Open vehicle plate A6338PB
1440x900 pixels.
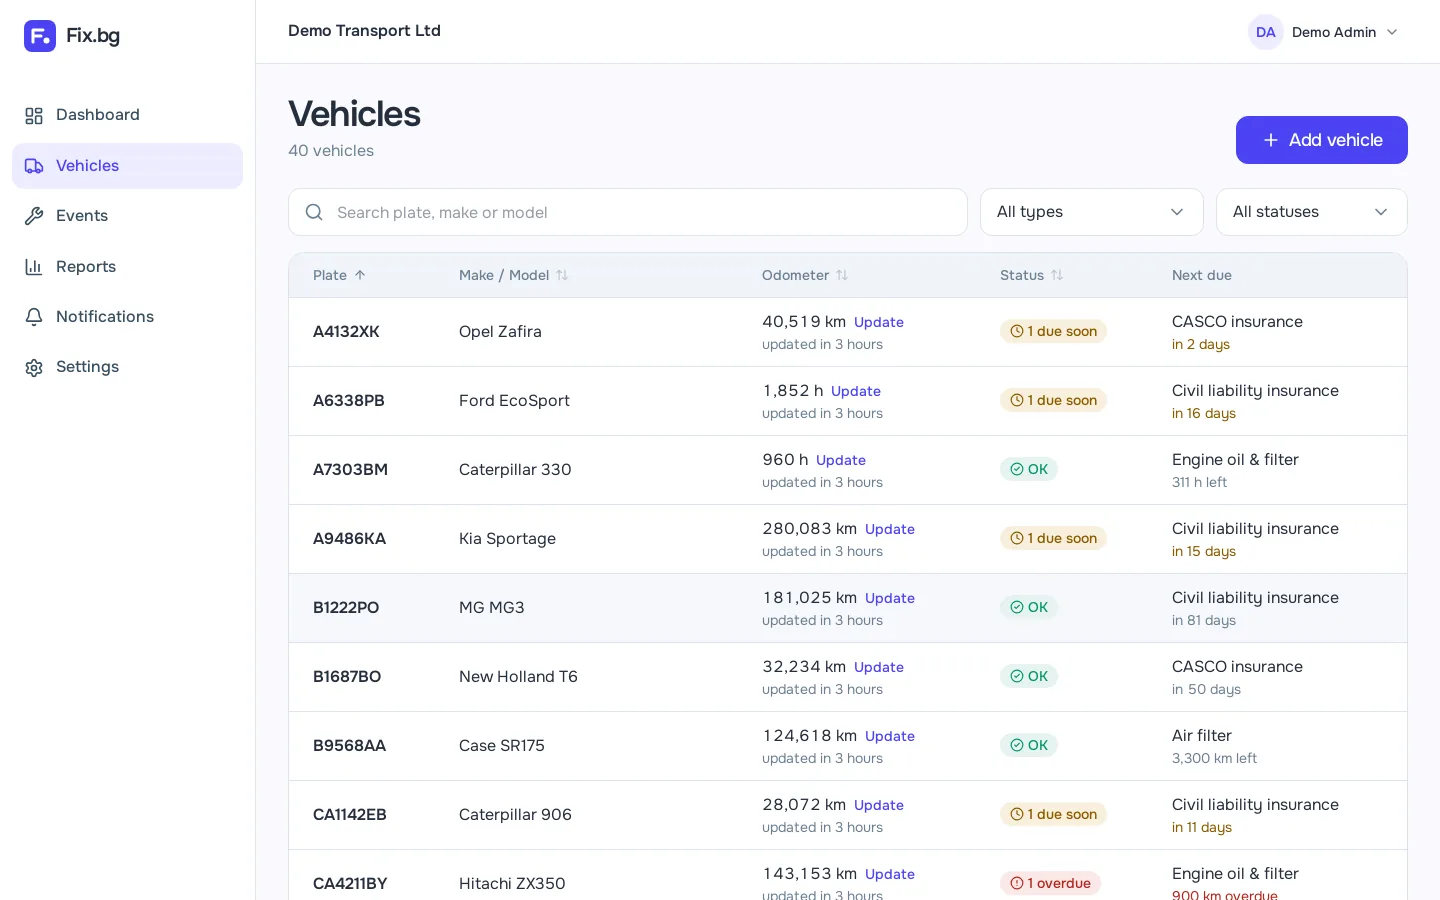349,401
